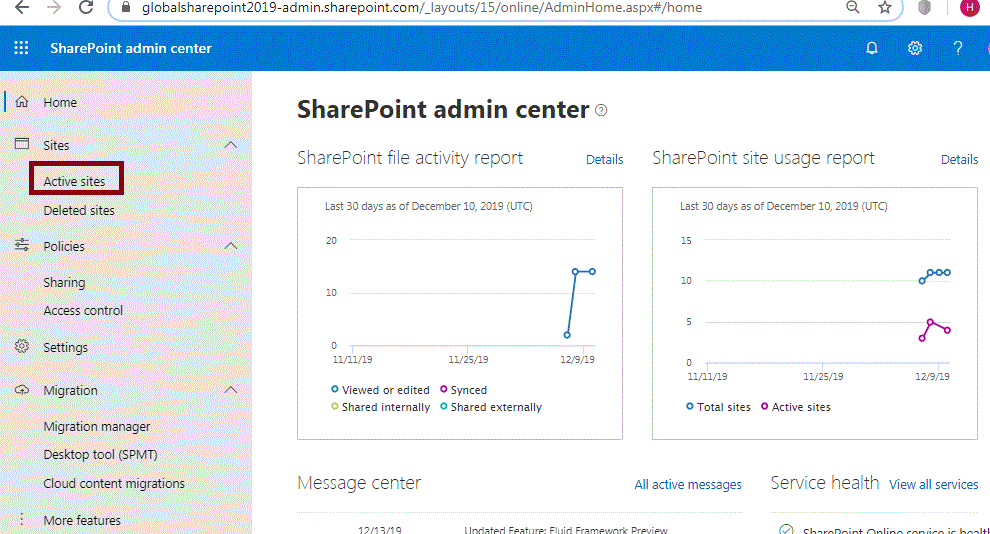The height and width of the screenshot is (534, 990).
Task: Reload the page with refresh icon
Action: (86, 8)
